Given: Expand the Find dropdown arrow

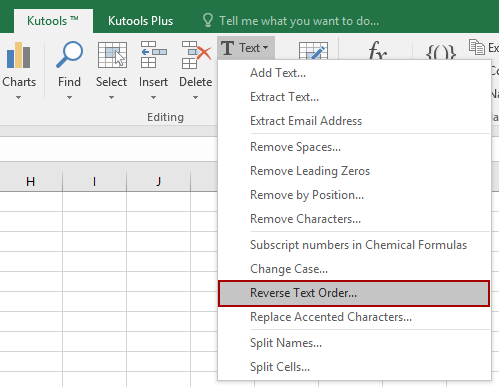Looking at the screenshot, I should [x=69, y=97].
